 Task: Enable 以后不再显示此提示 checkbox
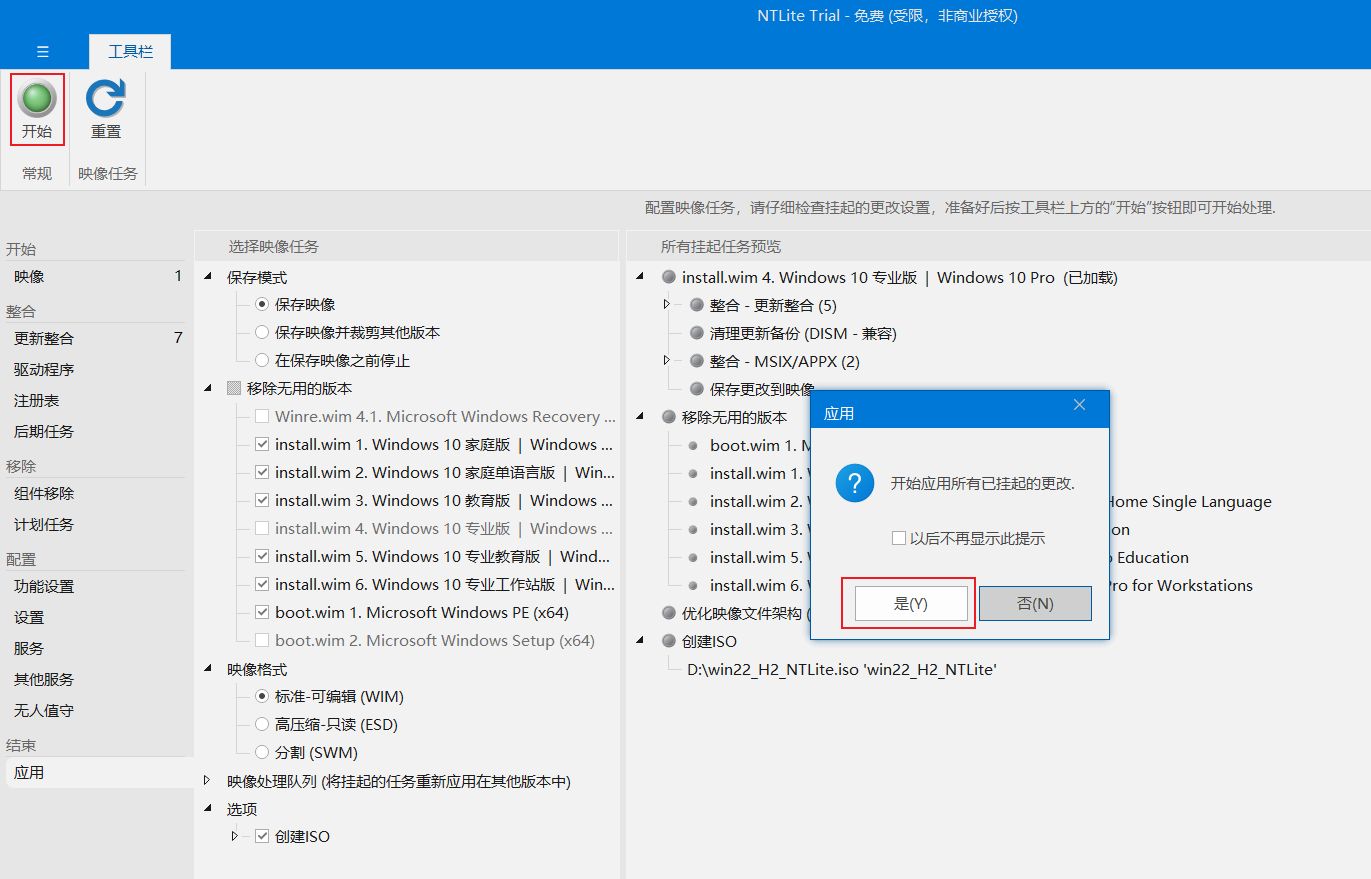898,538
